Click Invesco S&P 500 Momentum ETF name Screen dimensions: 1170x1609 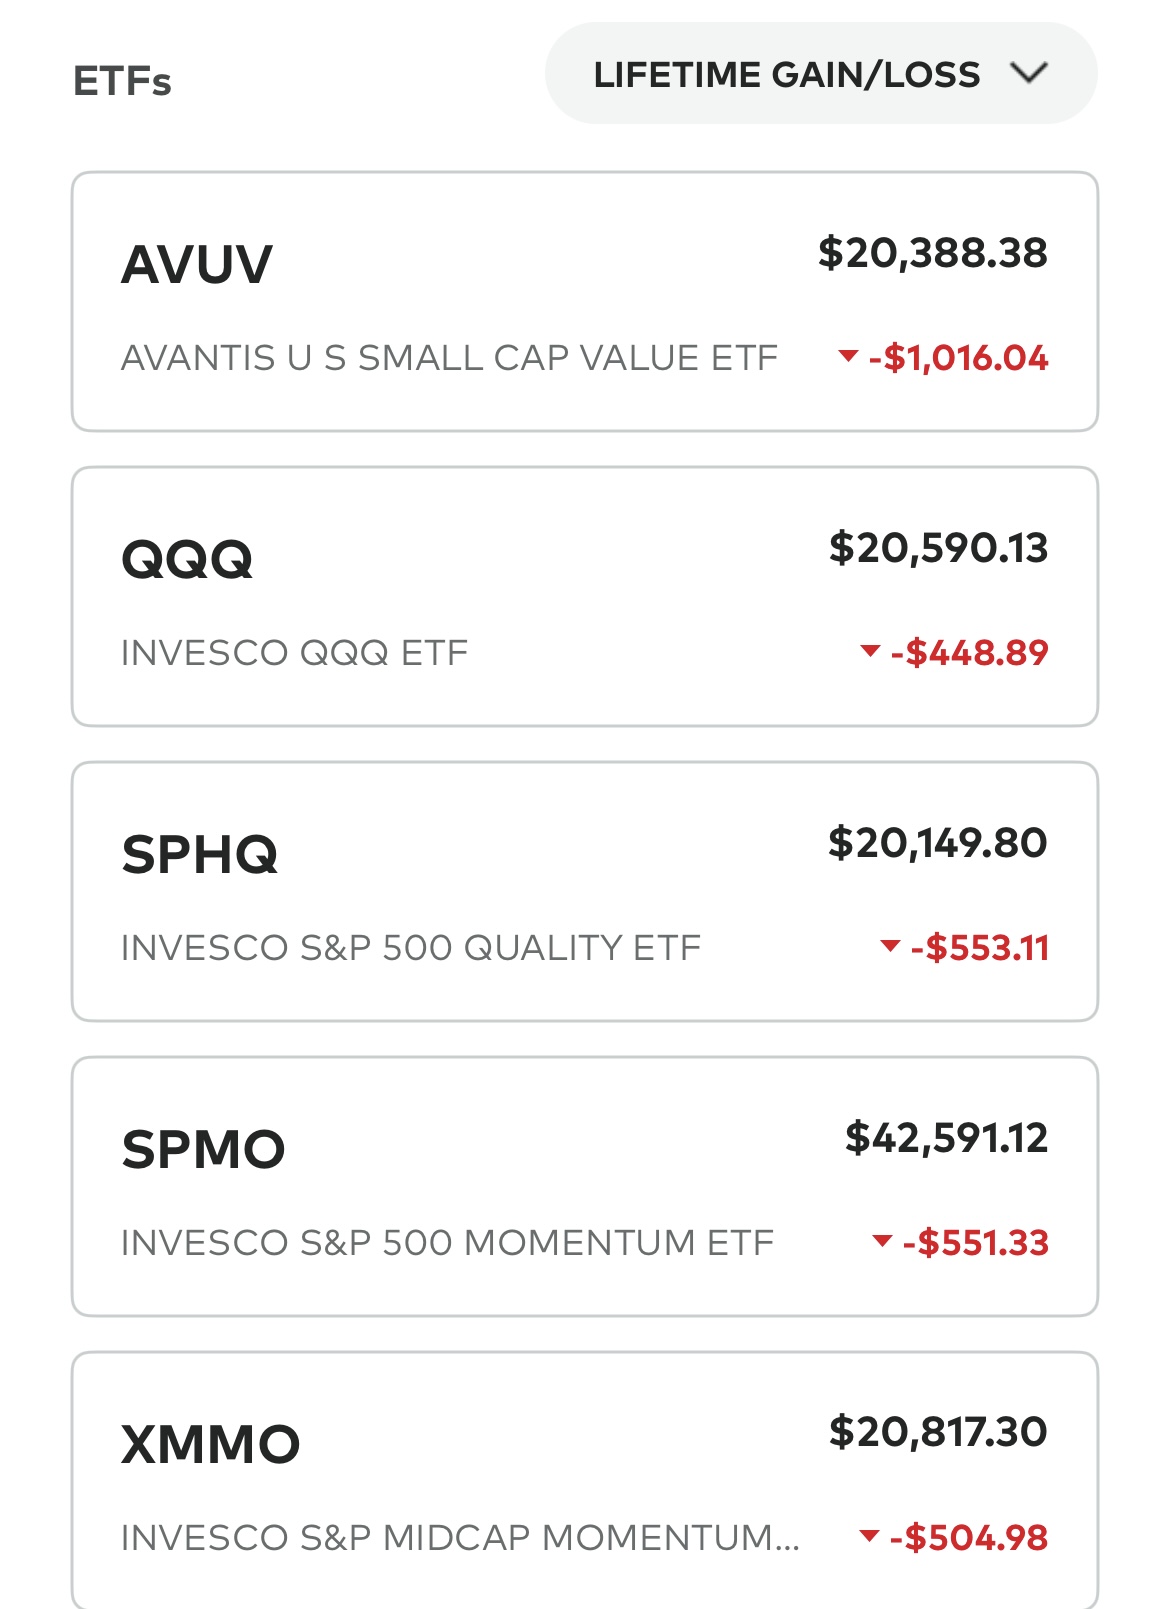coord(447,1243)
